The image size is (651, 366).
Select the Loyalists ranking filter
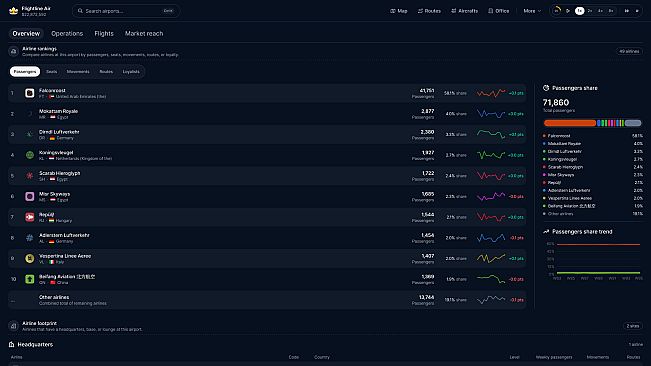[x=131, y=71]
